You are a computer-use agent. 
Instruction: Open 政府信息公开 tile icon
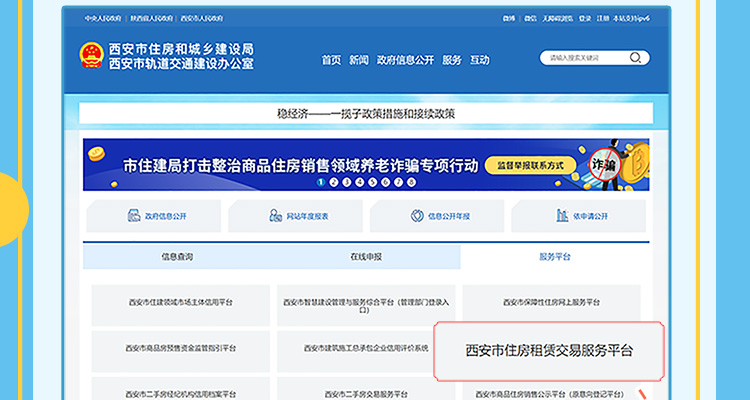click(x=134, y=216)
